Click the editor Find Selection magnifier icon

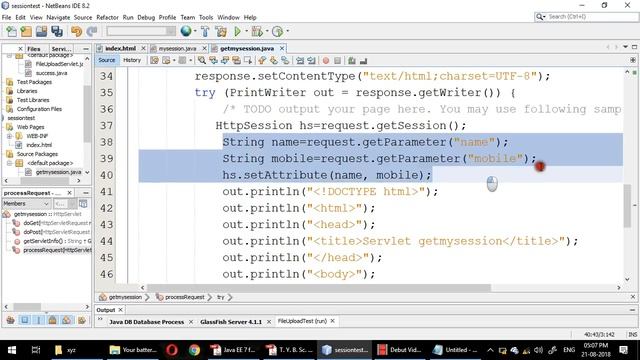coord(202,60)
